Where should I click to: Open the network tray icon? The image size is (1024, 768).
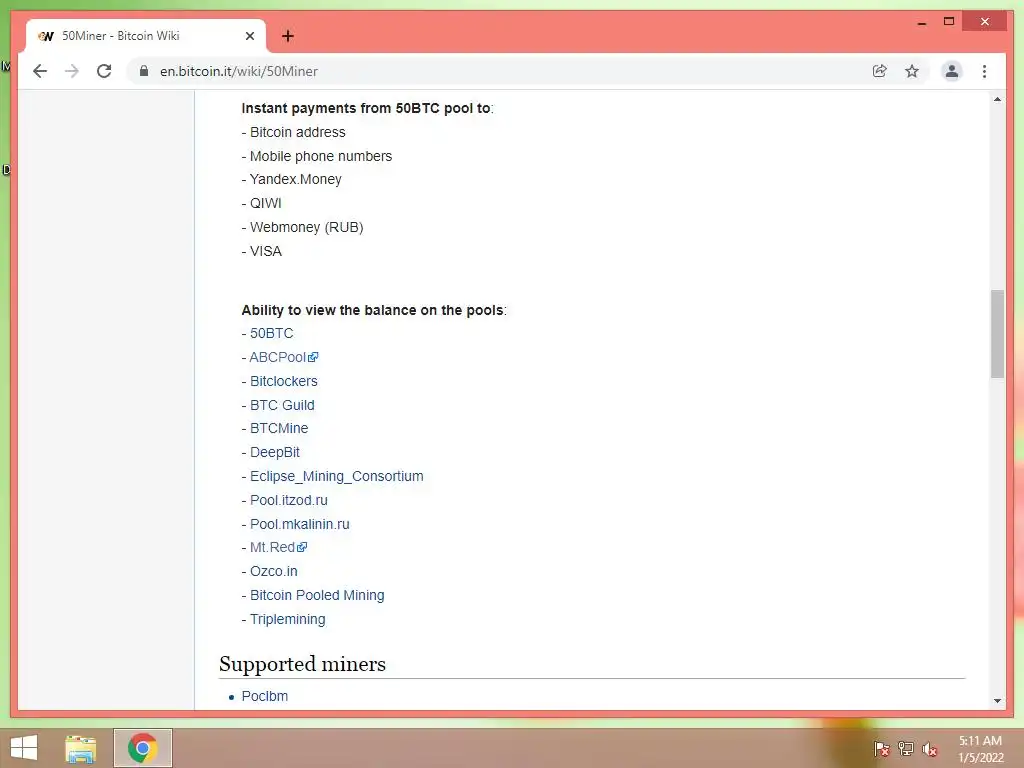point(906,749)
